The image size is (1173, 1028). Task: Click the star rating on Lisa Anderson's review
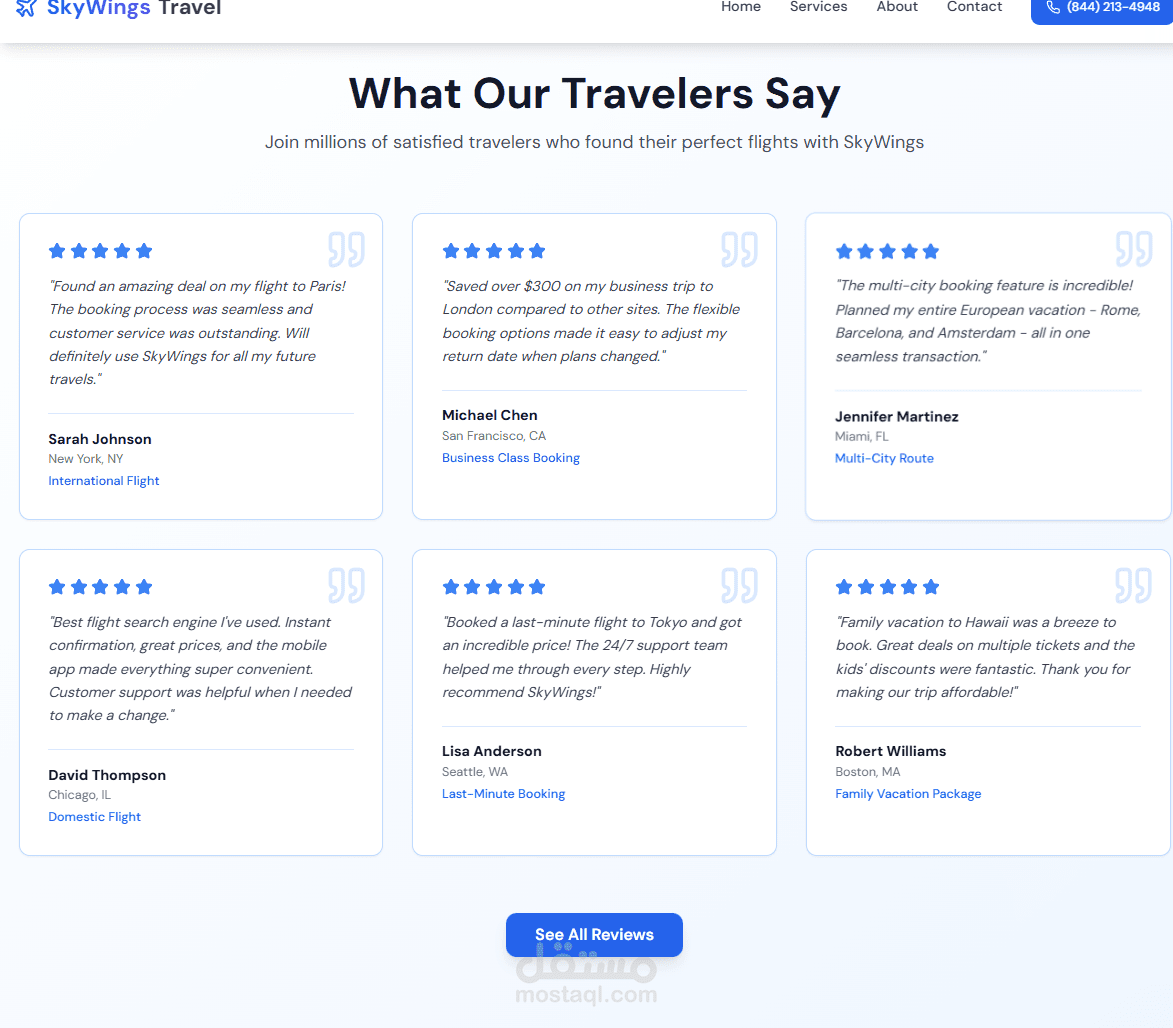tap(494, 587)
